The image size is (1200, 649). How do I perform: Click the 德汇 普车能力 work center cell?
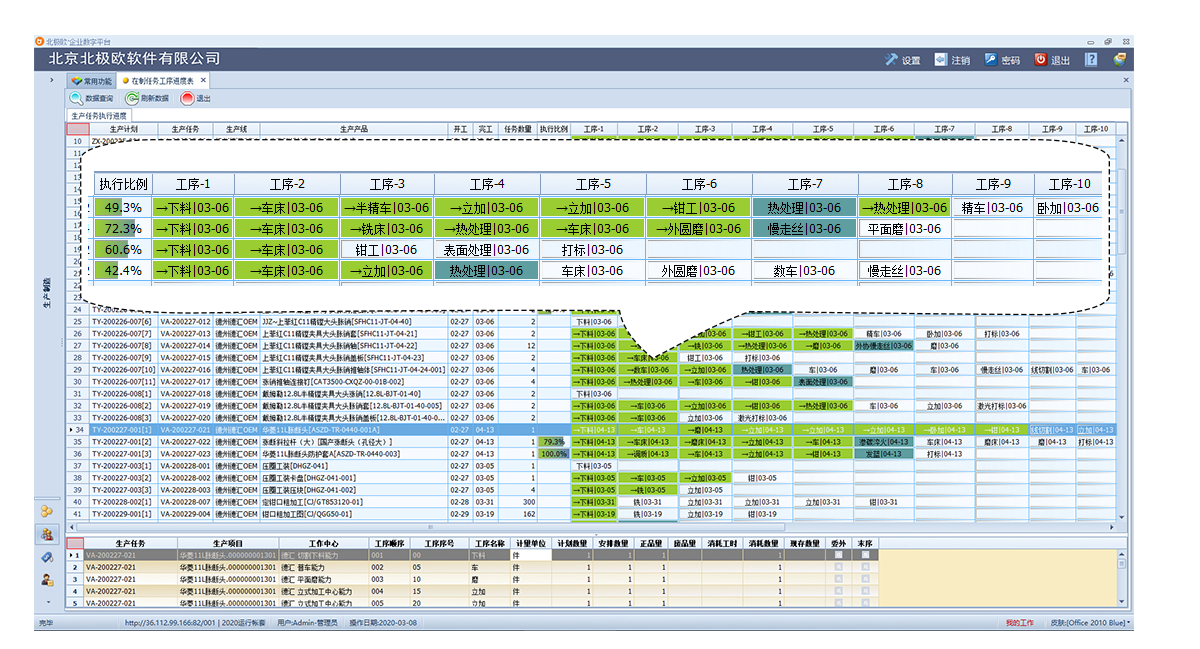point(325,567)
